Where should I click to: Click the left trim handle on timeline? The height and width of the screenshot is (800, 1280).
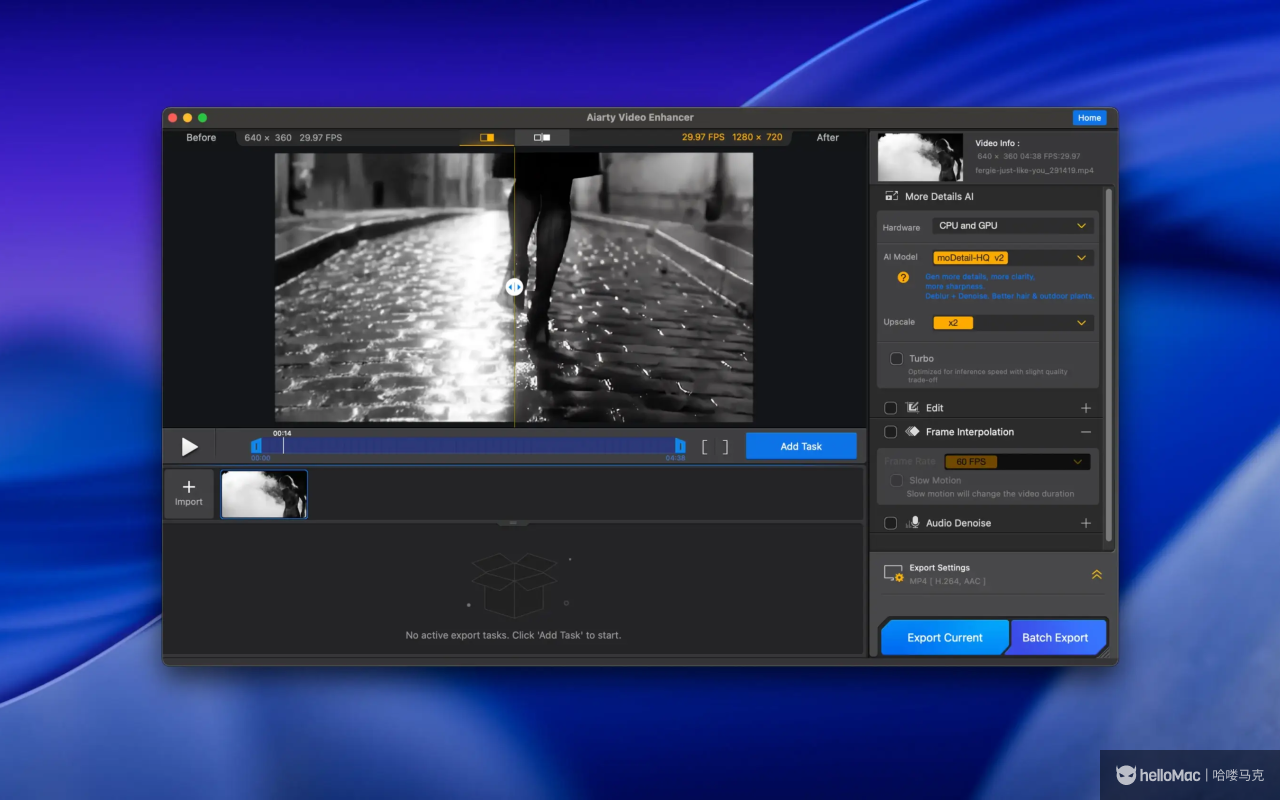coord(256,446)
